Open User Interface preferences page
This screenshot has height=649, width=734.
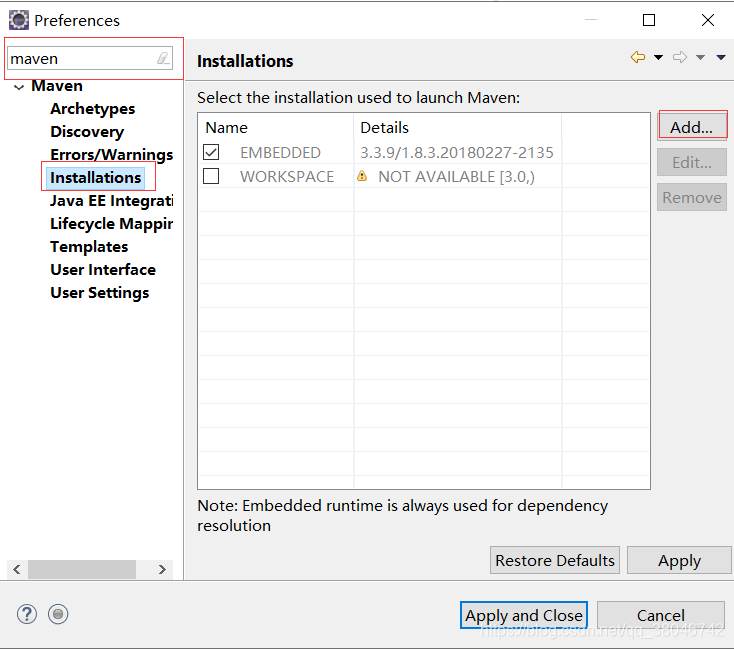pyautogui.click(x=103, y=269)
